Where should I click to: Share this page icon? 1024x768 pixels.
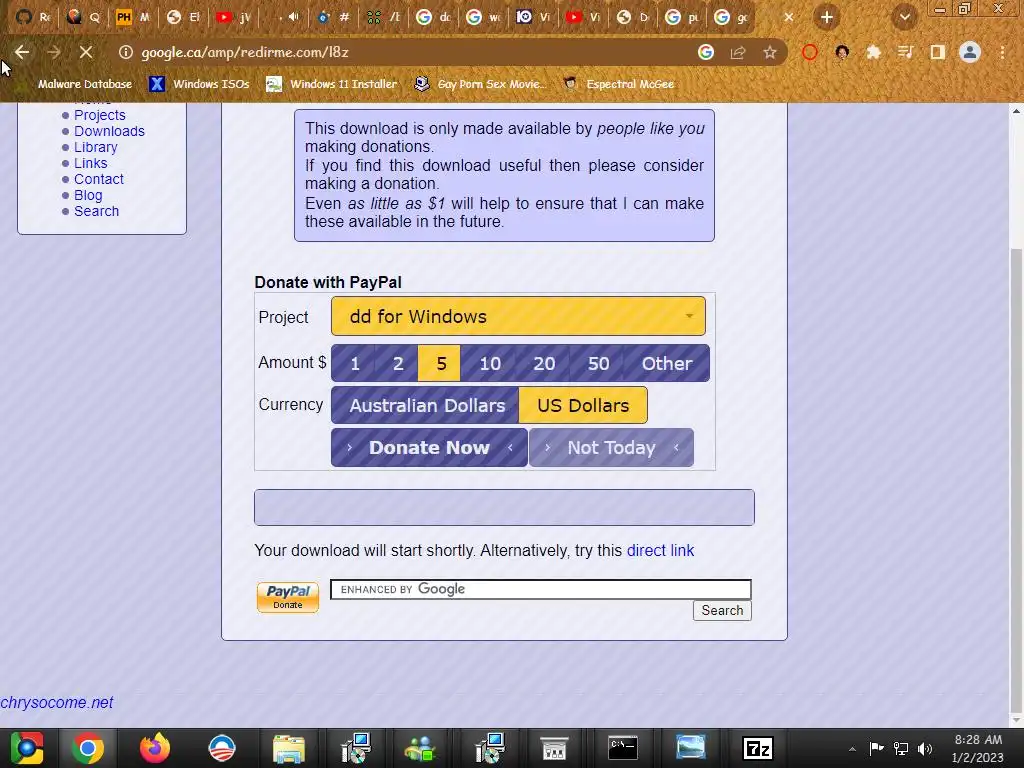tap(738, 52)
